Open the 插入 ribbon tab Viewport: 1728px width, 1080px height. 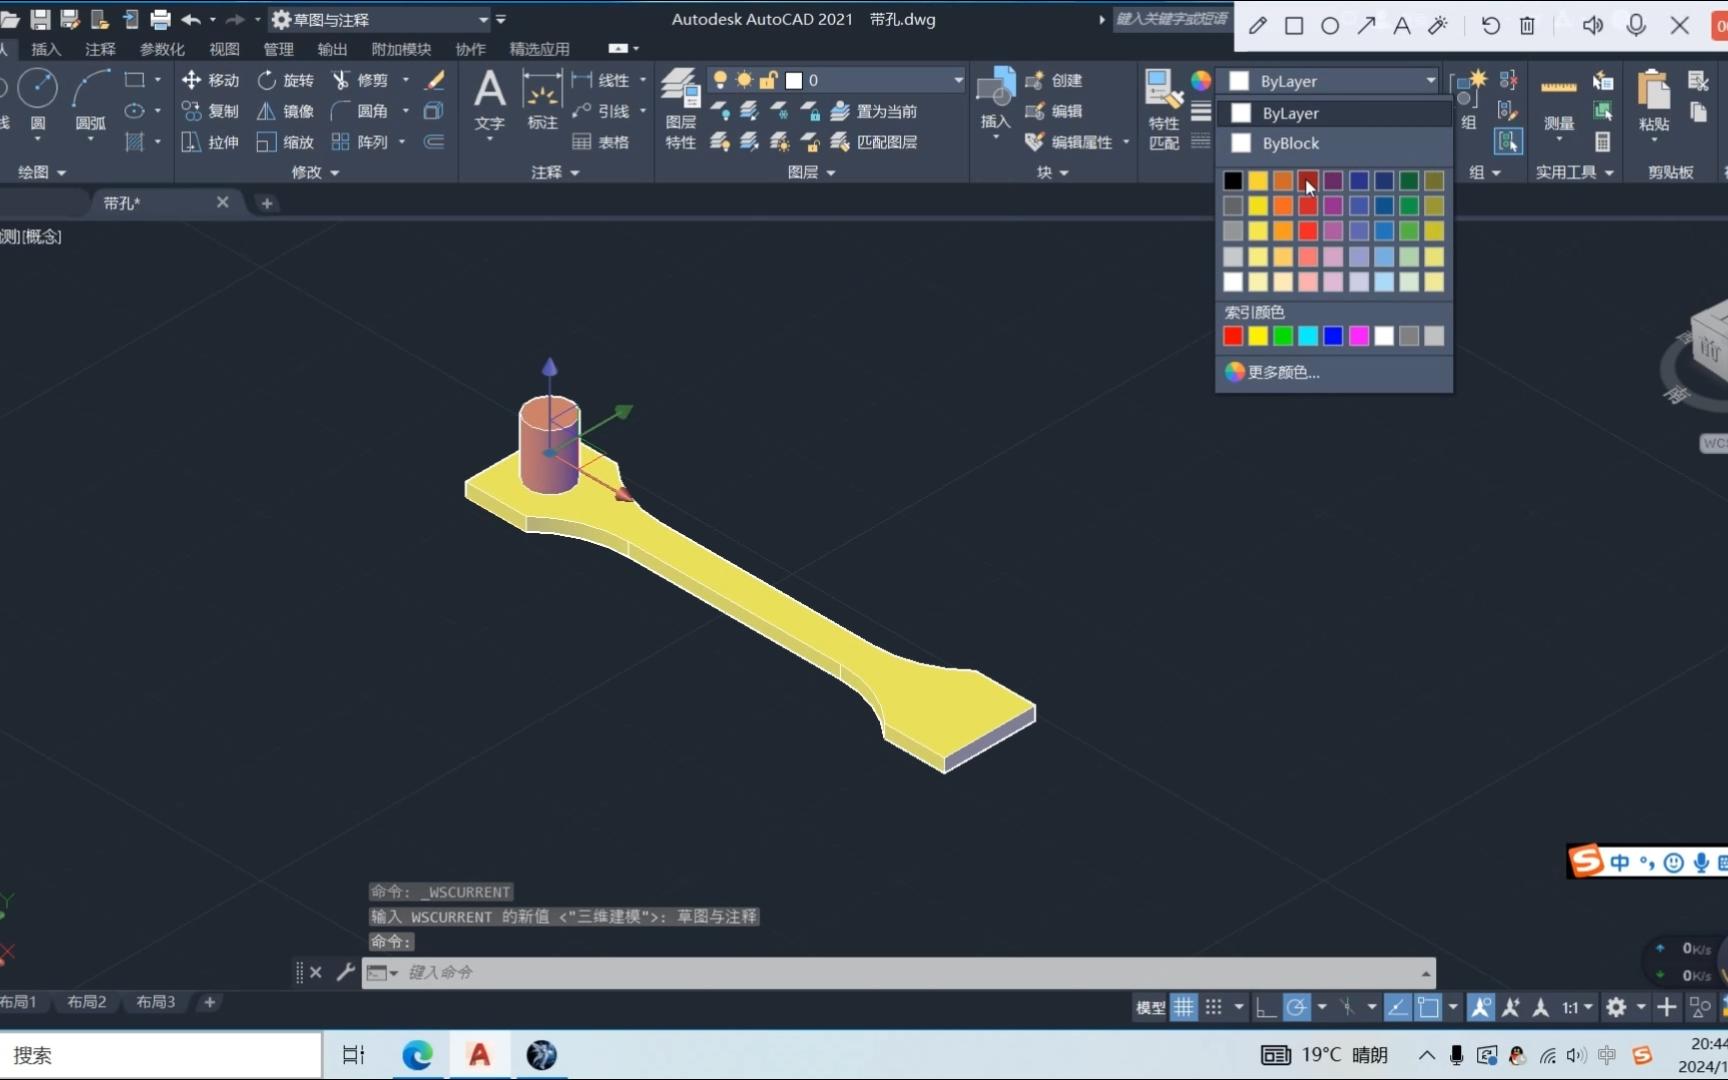46,49
